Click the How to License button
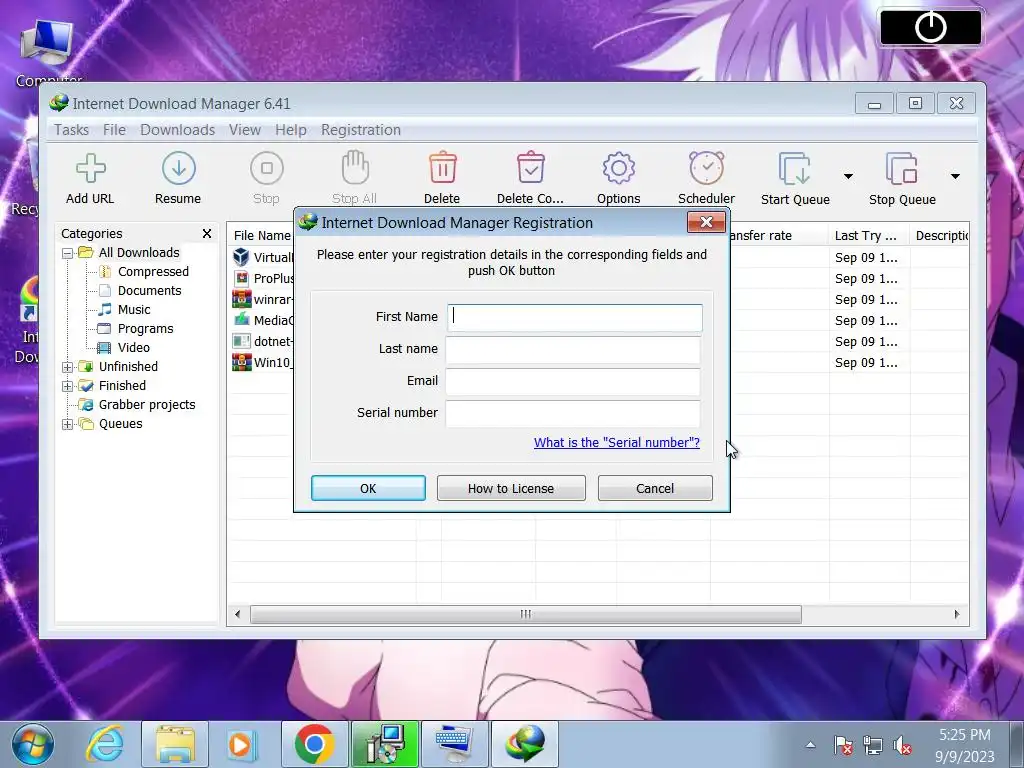 511,488
